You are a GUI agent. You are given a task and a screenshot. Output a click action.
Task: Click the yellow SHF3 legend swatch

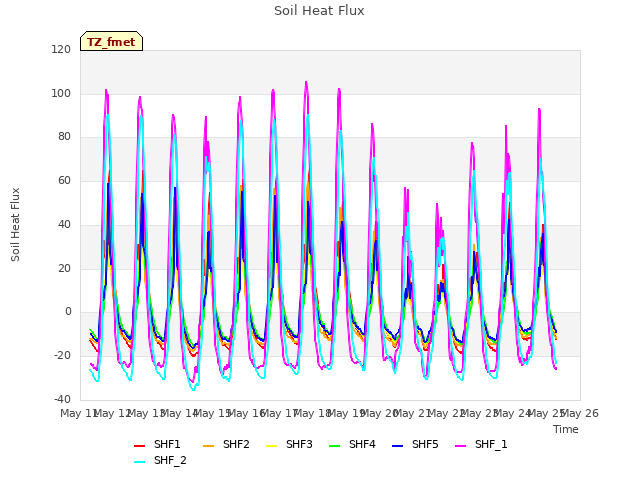(x=271, y=446)
